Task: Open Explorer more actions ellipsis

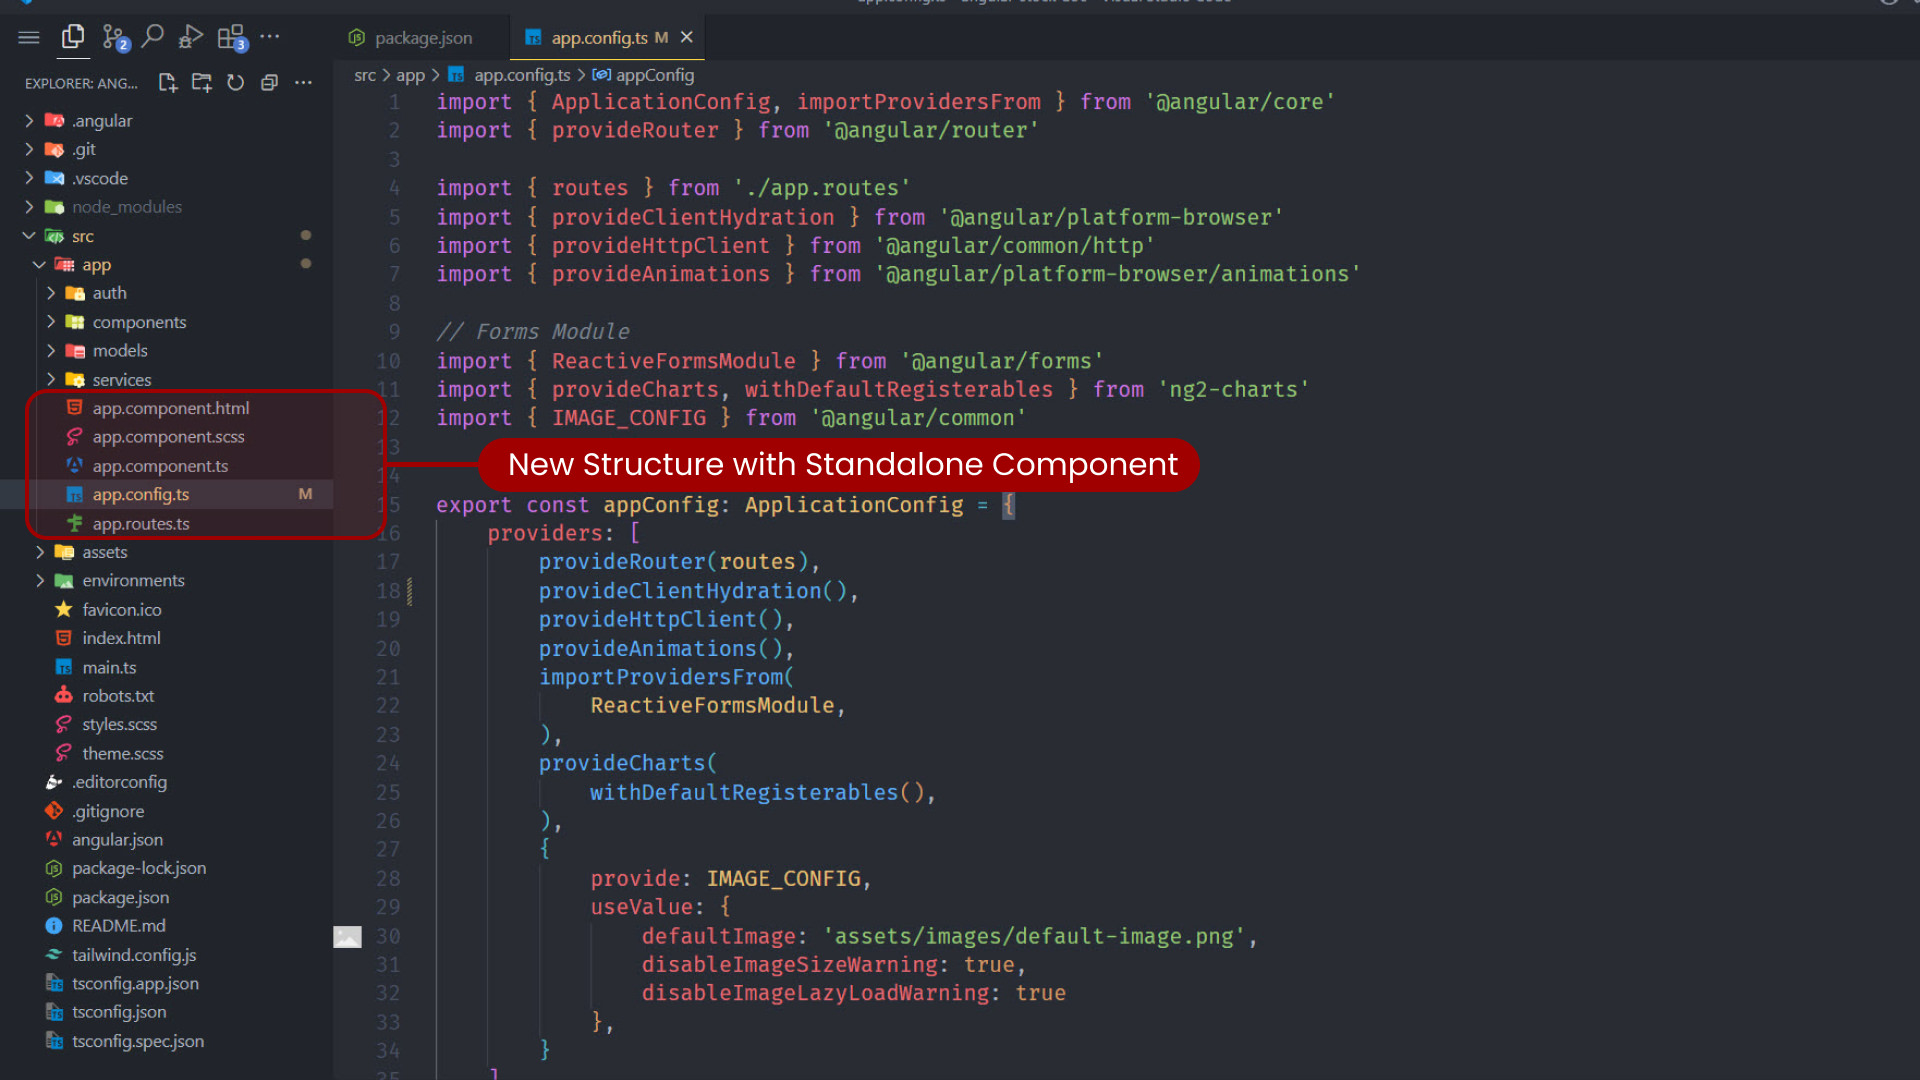Action: pyautogui.click(x=303, y=83)
